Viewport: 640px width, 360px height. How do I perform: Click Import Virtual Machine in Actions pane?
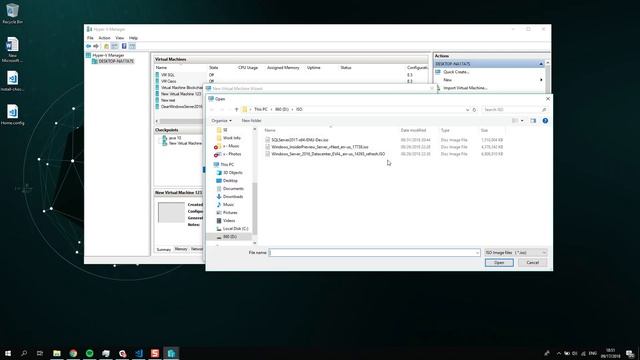point(465,88)
